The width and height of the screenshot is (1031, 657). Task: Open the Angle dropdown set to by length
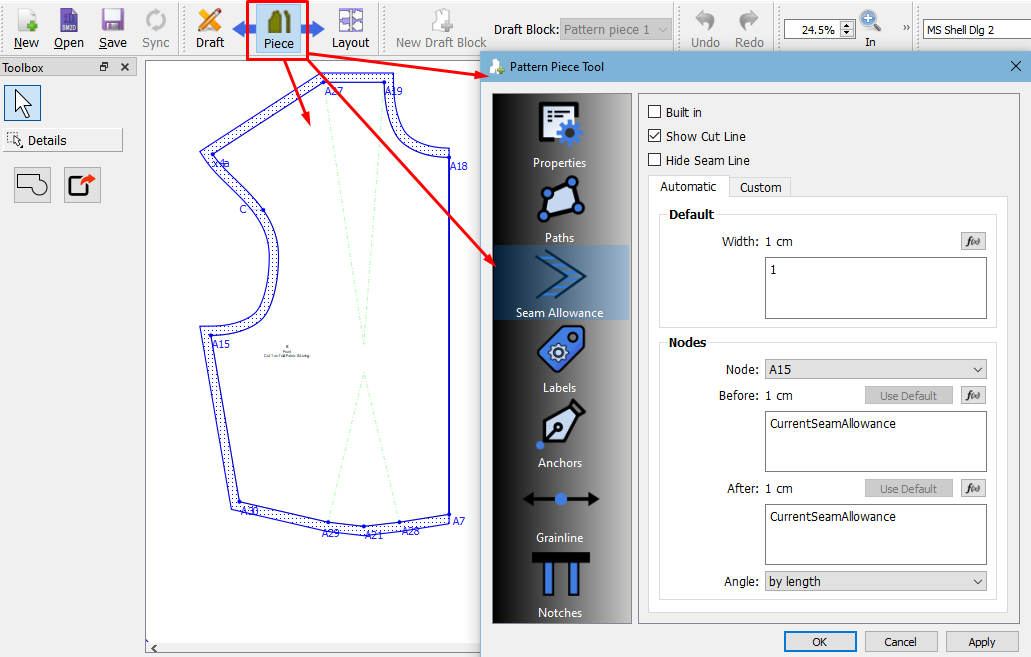pos(875,581)
